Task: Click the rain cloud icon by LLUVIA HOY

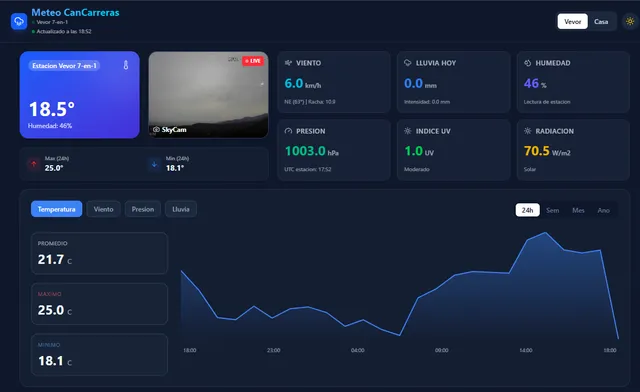Action: [407, 63]
